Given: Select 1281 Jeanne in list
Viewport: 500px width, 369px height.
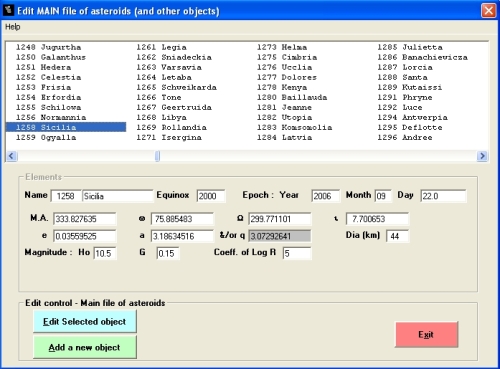Looking at the screenshot, I should [x=285, y=107].
